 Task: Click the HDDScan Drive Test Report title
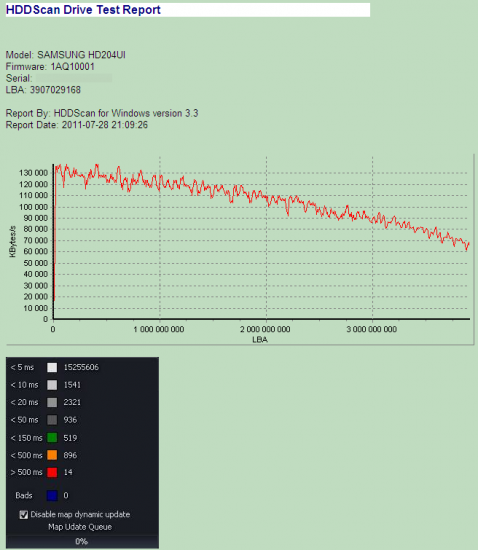pos(83,10)
